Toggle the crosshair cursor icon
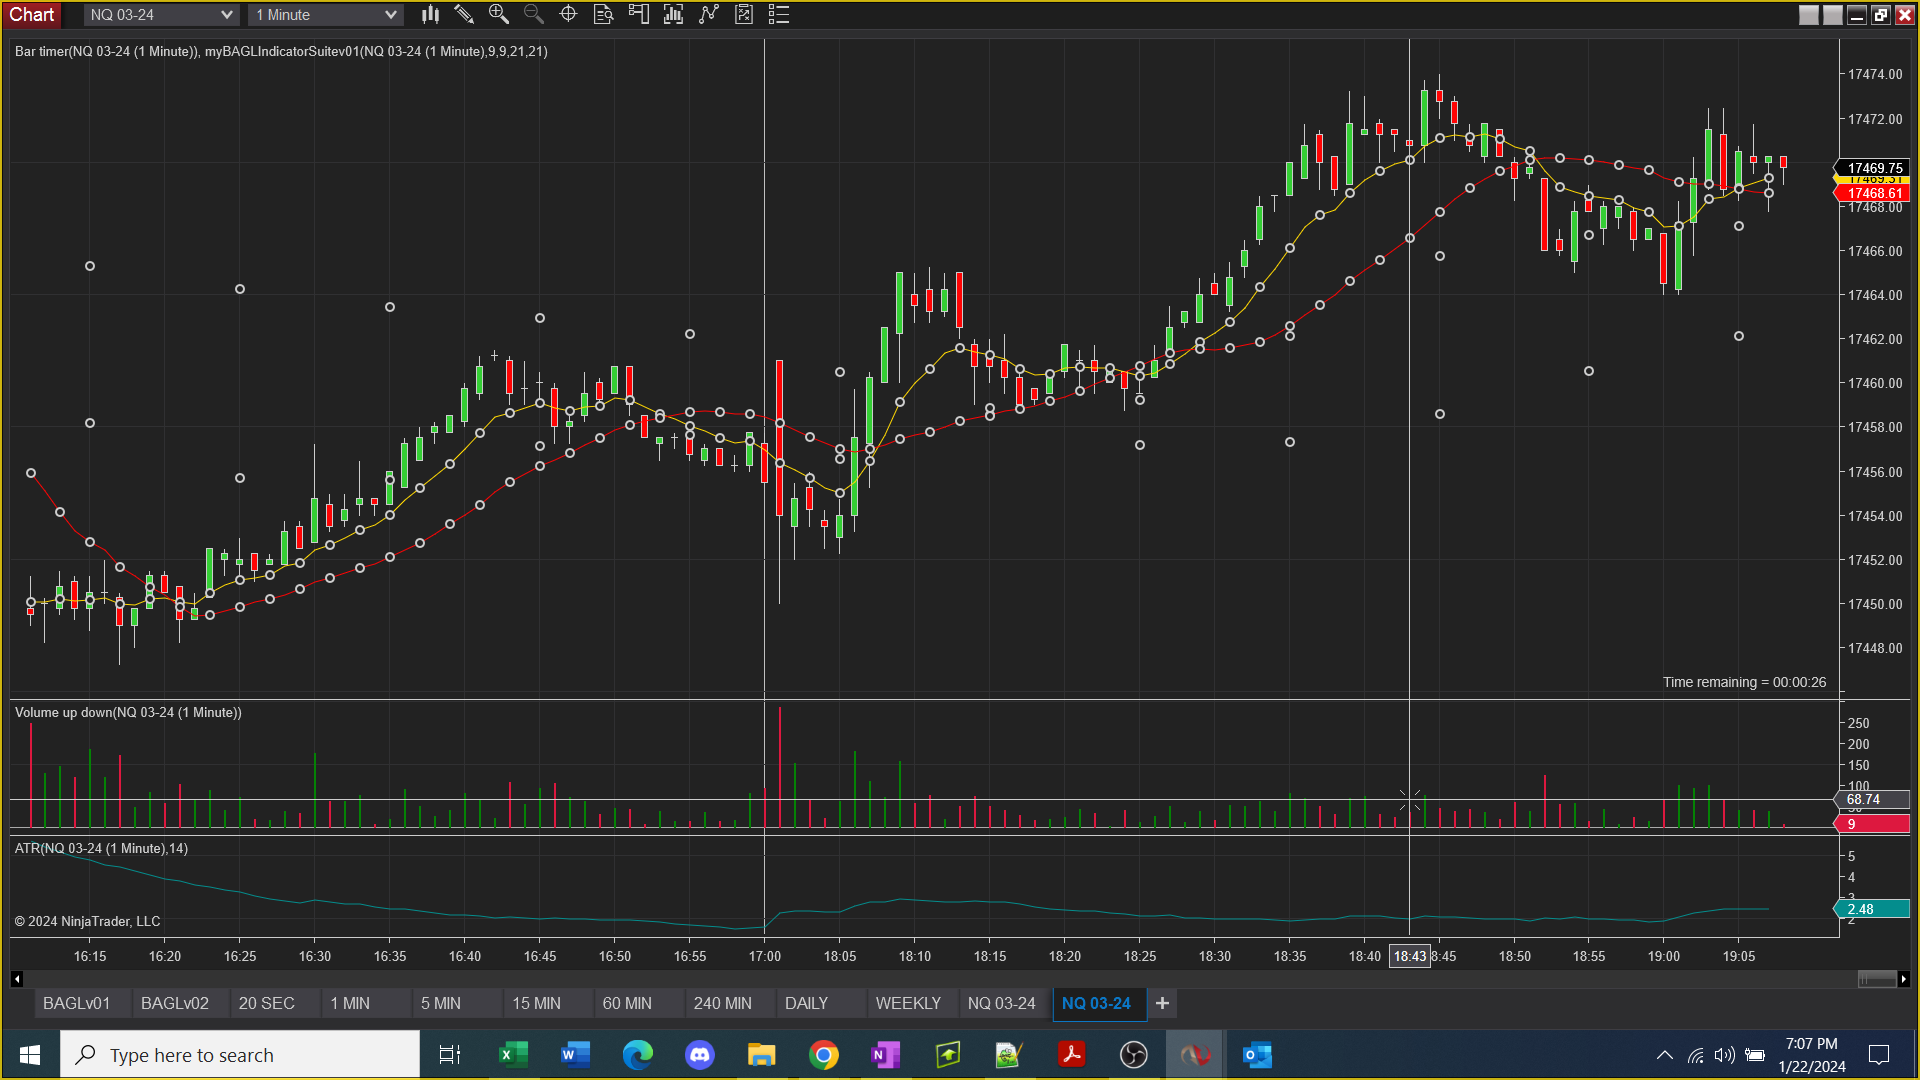Viewport: 1920px width, 1080px height. coord(568,14)
